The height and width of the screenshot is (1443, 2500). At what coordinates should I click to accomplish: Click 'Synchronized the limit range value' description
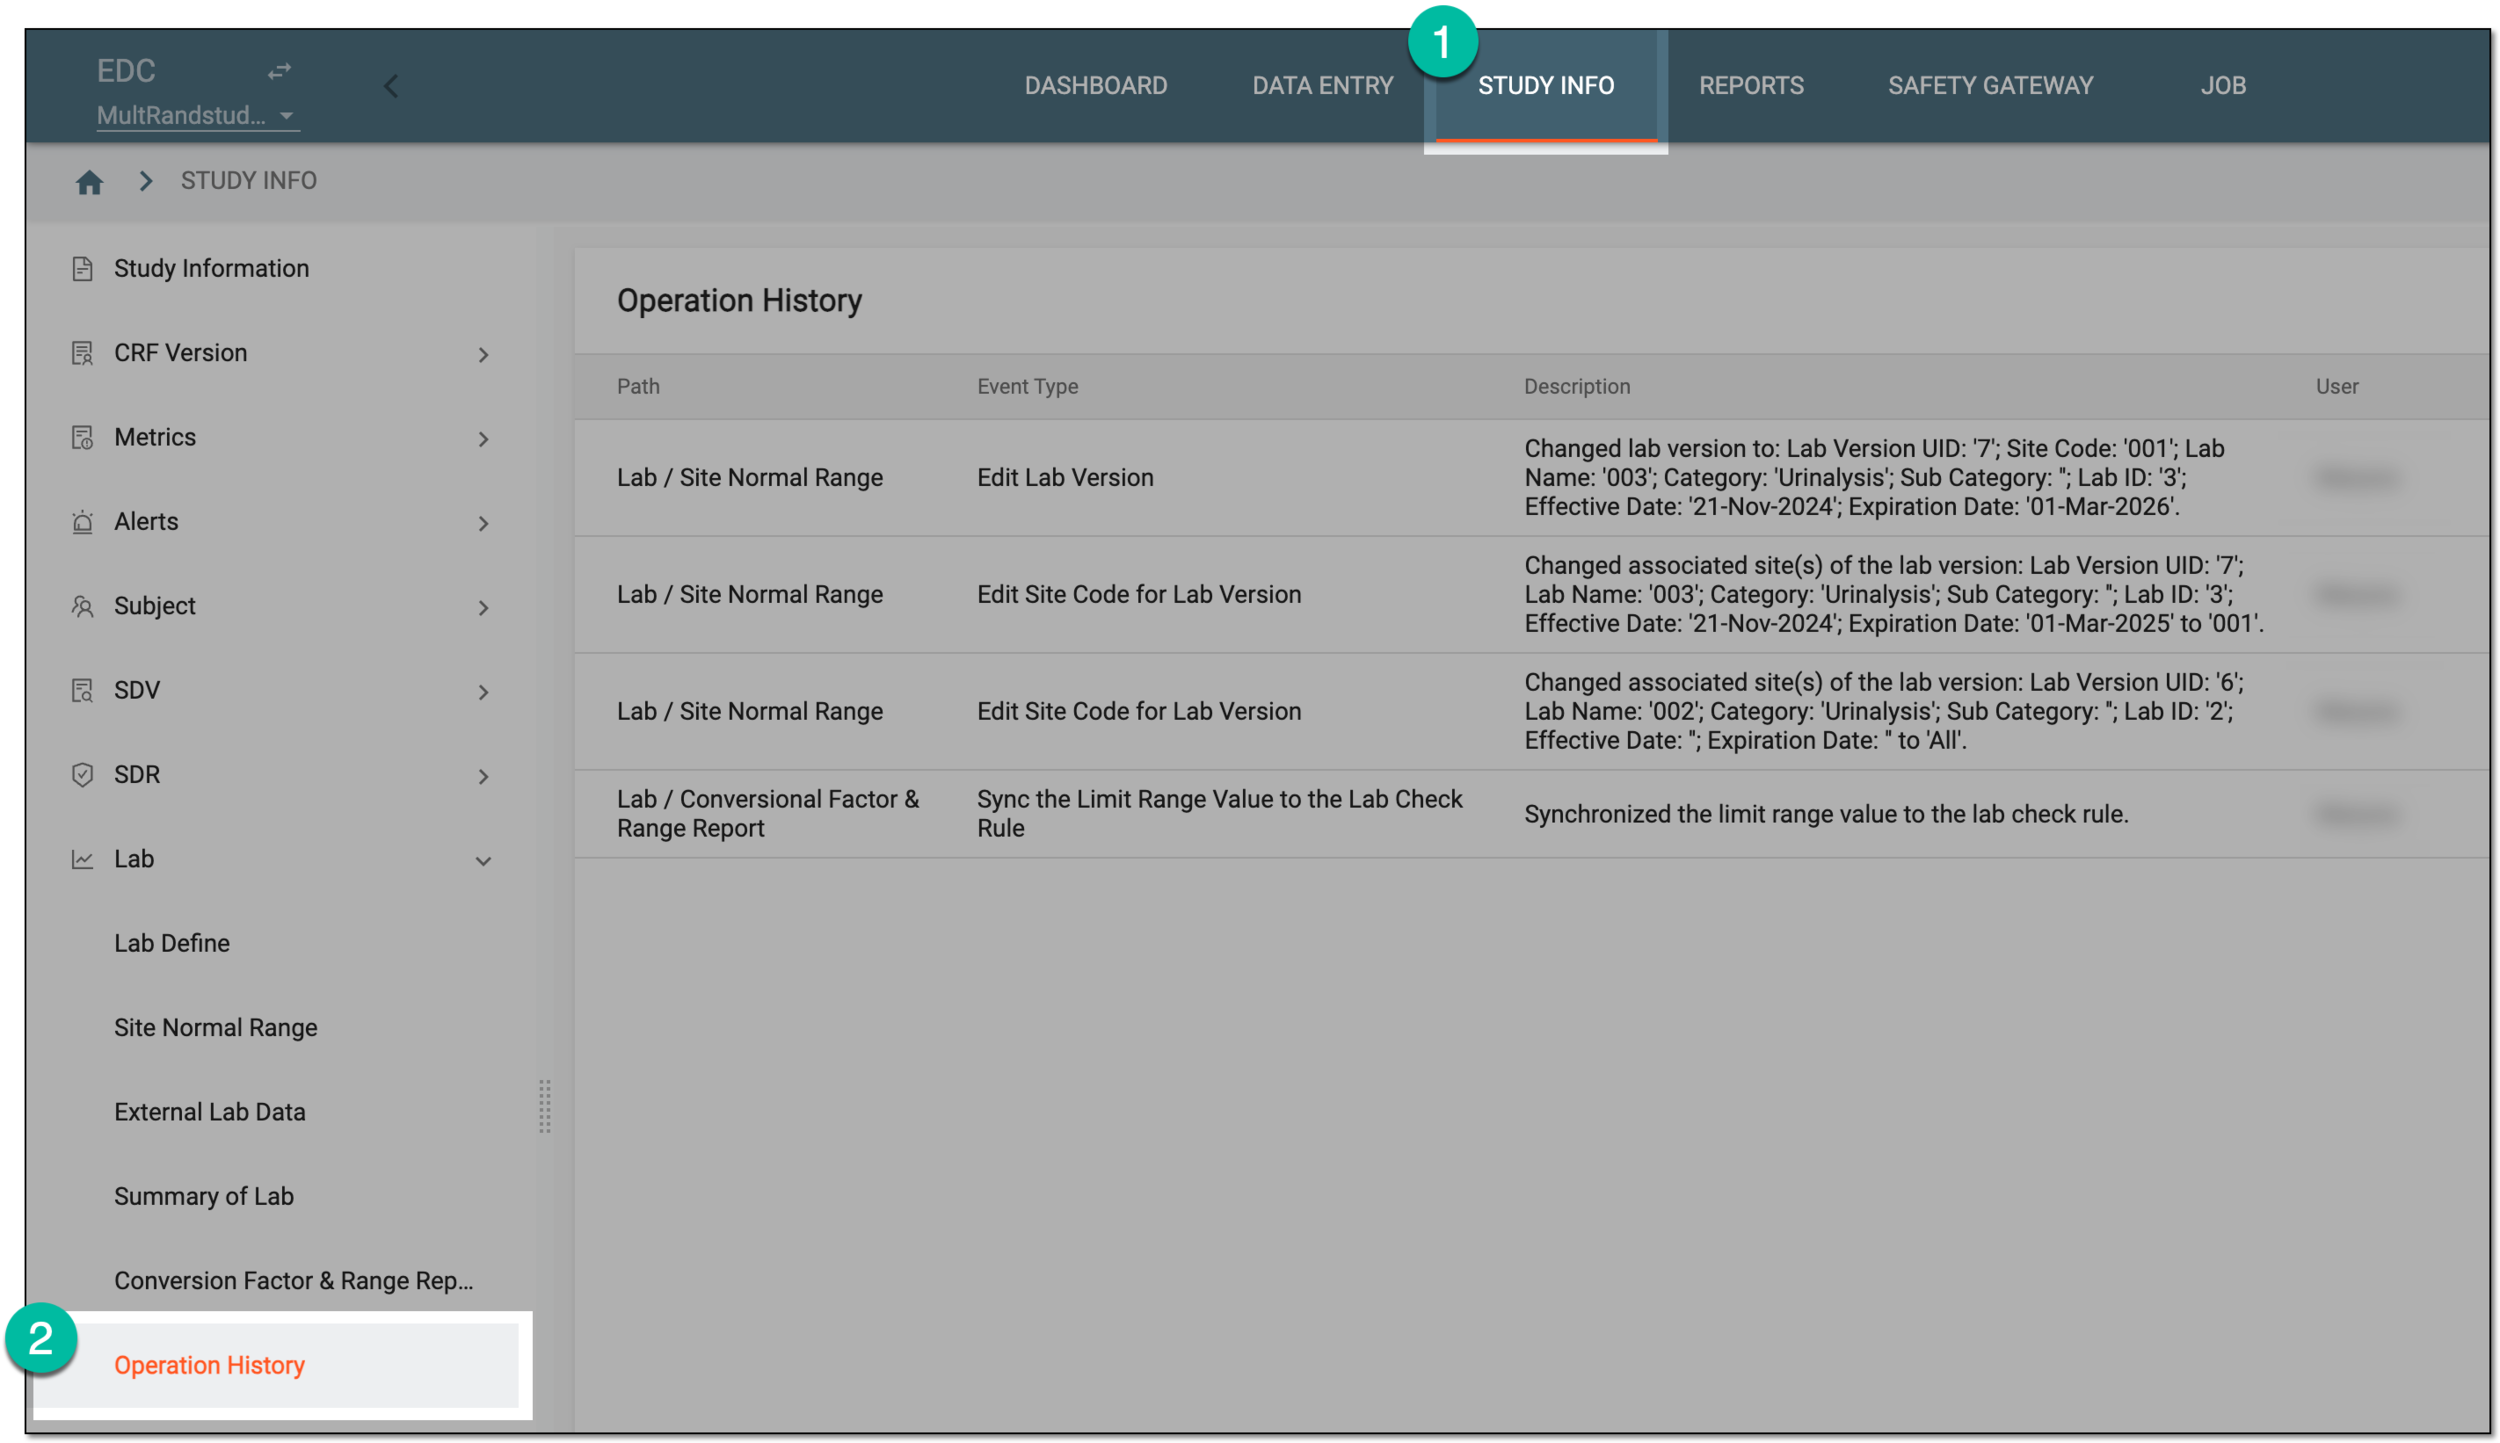(x=1825, y=814)
